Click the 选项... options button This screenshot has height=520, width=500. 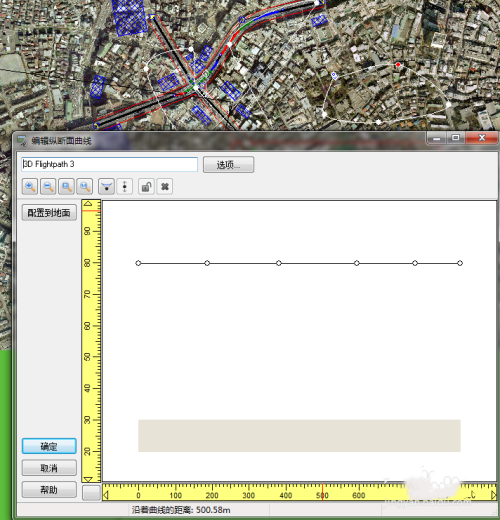pyautogui.click(x=229, y=165)
